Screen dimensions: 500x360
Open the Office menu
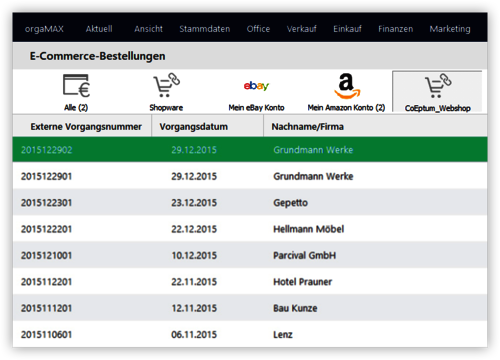[258, 29]
